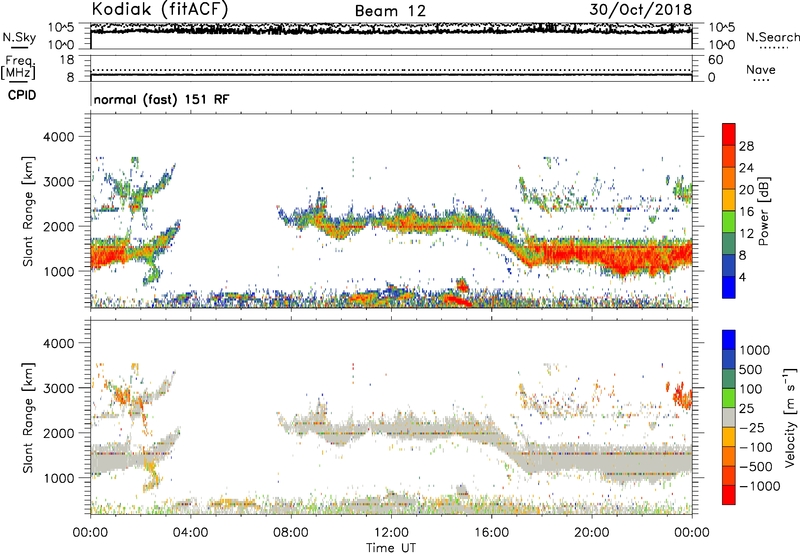Click the 'normal (fast) 151 RF' text
Viewport: 800px width, 554px height.
161,99
